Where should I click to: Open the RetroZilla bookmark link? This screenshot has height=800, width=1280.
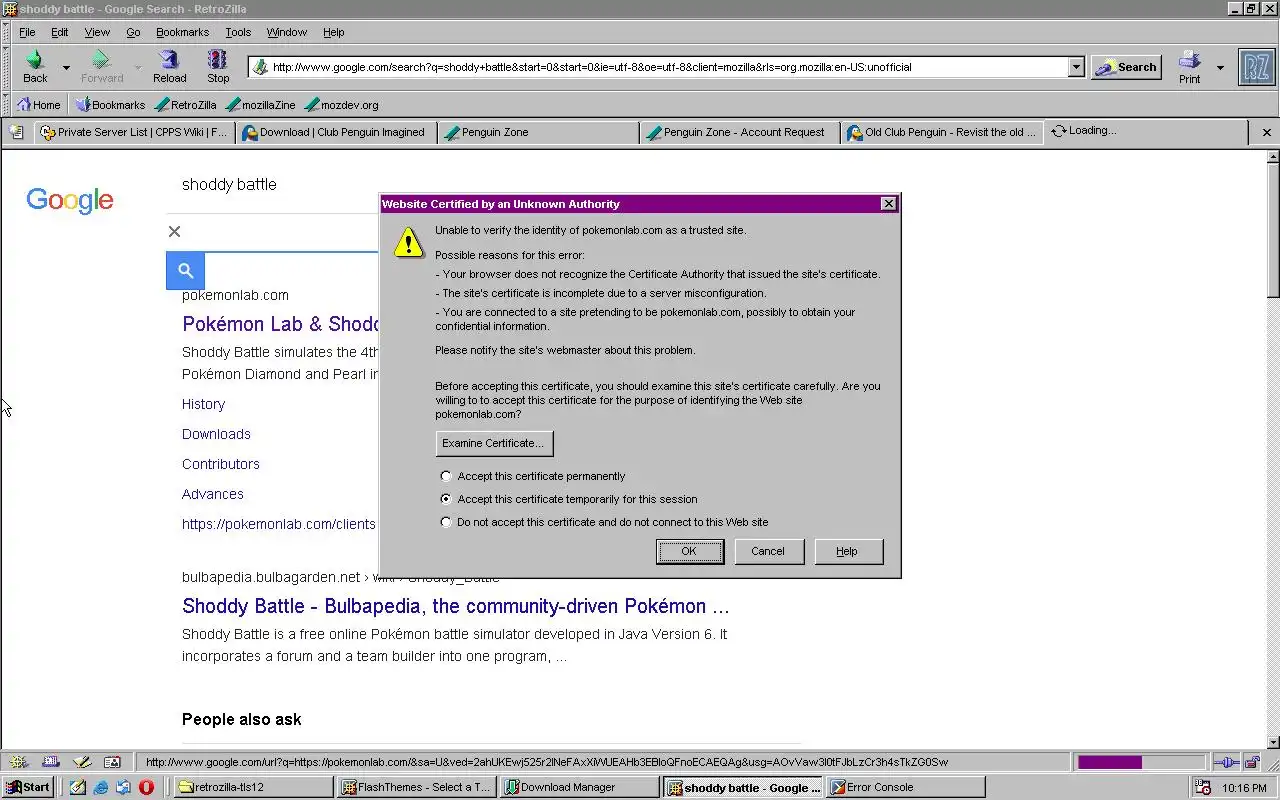186,104
